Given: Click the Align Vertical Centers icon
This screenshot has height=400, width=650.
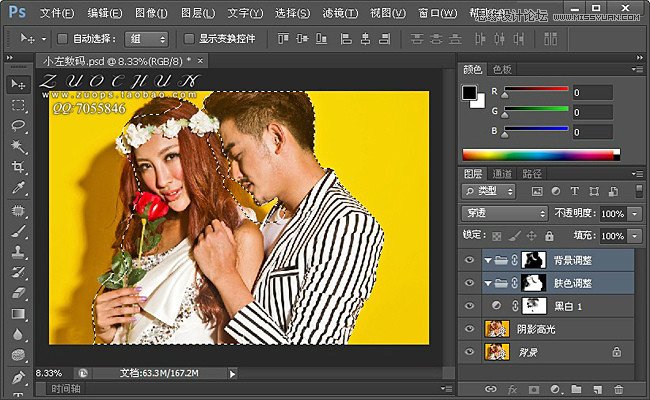Looking at the screenshot, I should pyautogui.click(x=302, y=39).
